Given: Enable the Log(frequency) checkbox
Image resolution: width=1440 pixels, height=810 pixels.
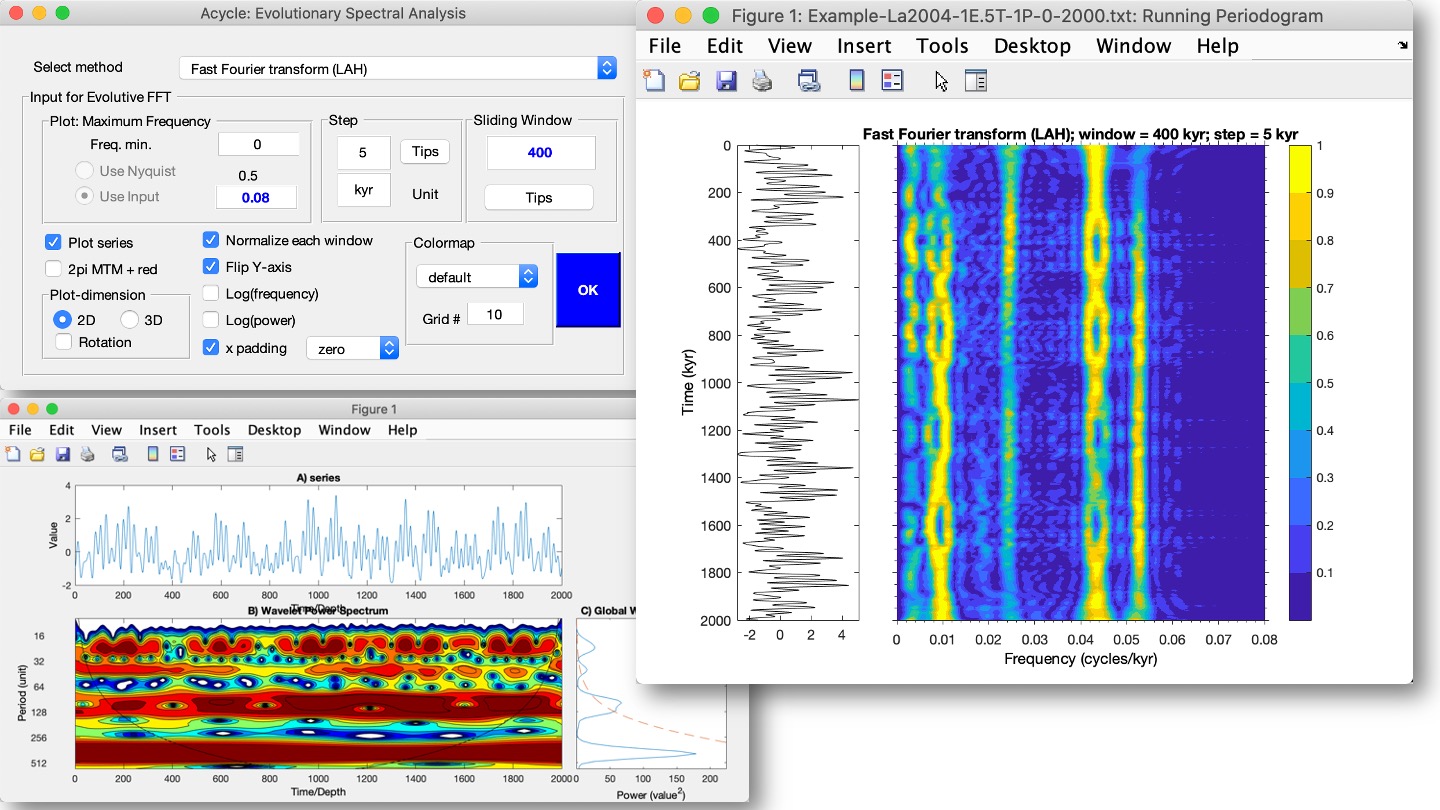Looking at the screenshot, I should tap(211, 294).
